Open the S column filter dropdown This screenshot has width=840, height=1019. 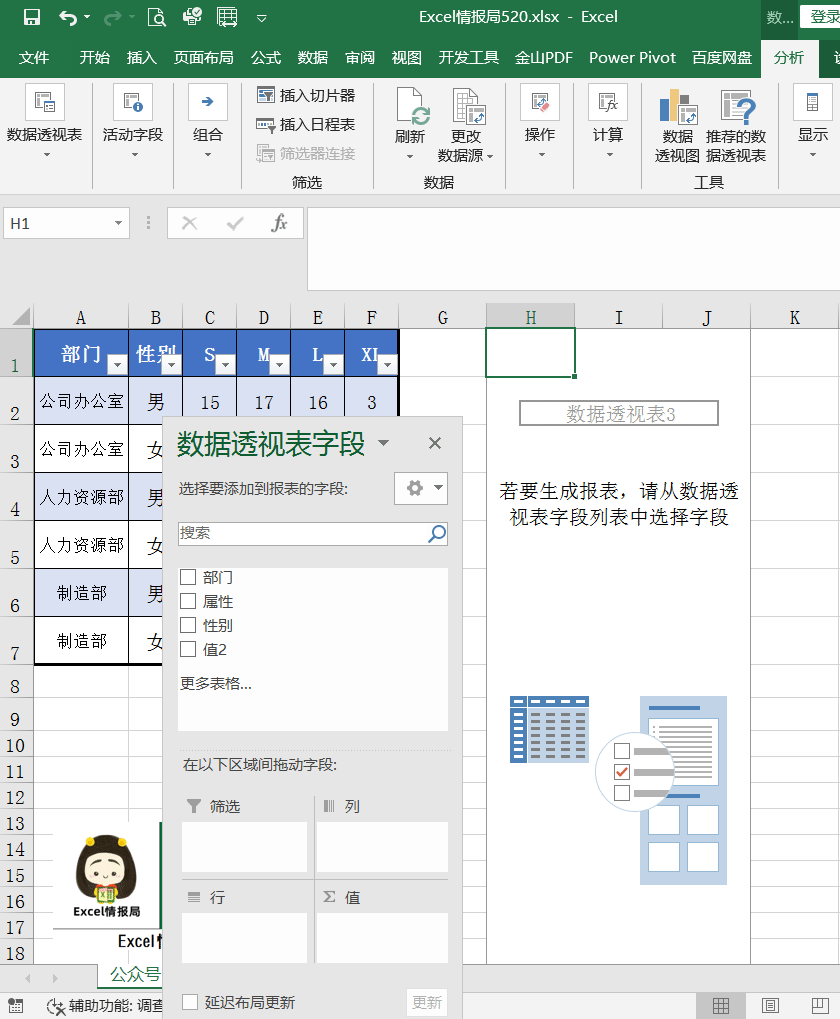225,365
